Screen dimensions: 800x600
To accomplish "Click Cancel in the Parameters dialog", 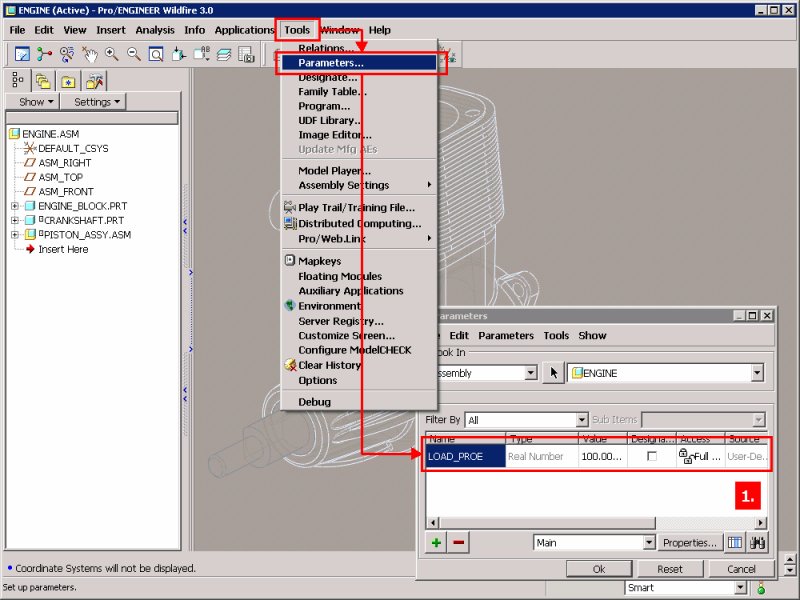I will coord(741,569).
